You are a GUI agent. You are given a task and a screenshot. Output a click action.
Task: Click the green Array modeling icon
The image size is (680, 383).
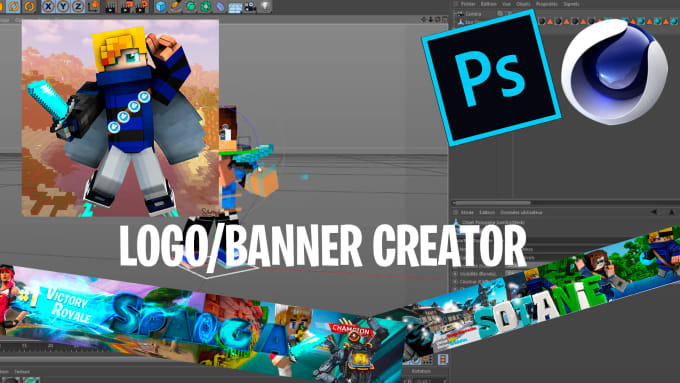(x=206, y=7)
